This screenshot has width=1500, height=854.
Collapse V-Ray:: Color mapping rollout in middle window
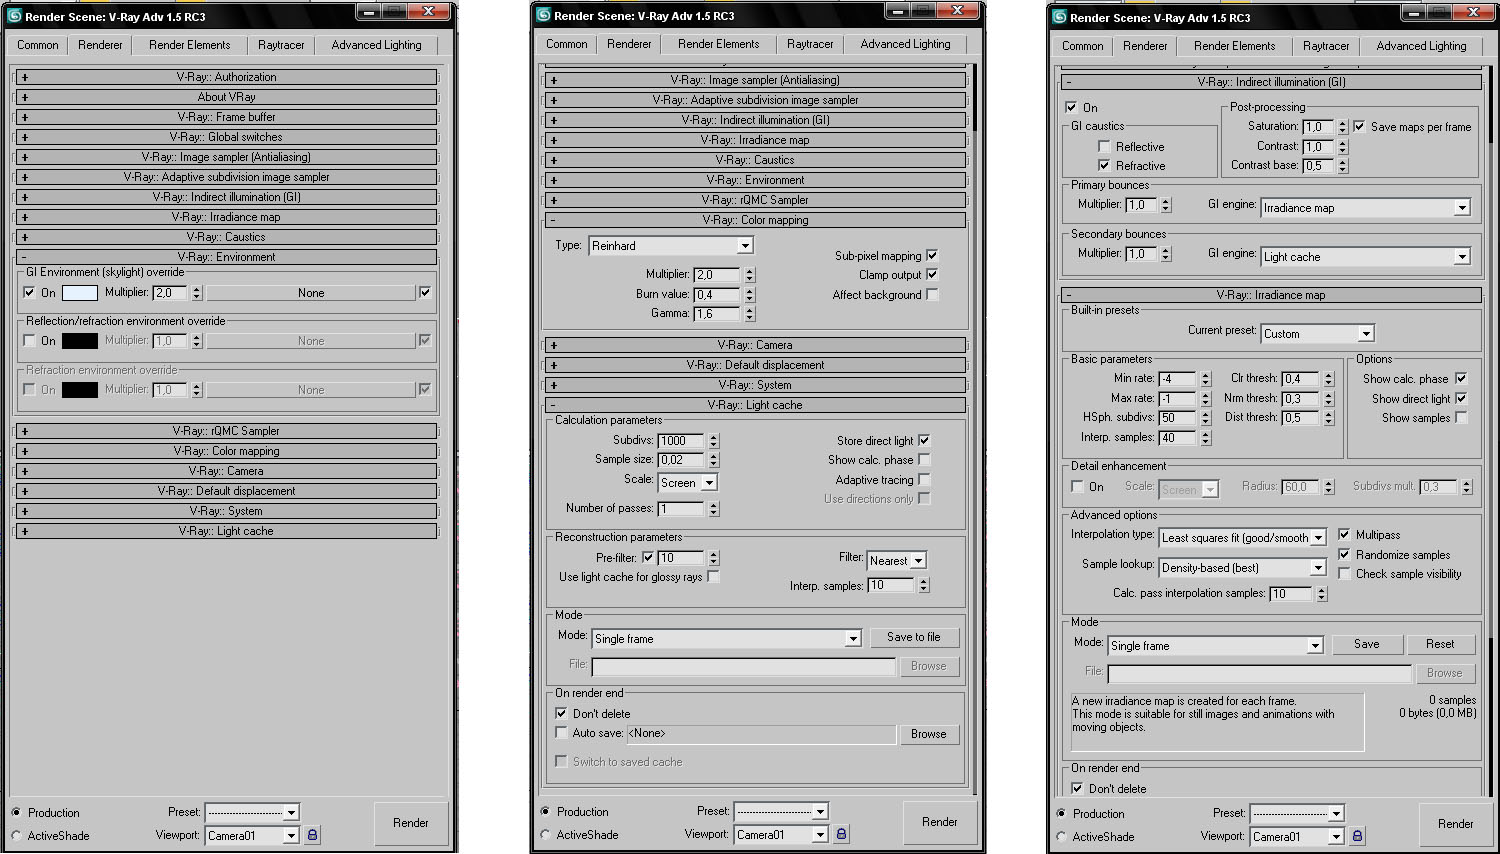click(x=756, y=220)
